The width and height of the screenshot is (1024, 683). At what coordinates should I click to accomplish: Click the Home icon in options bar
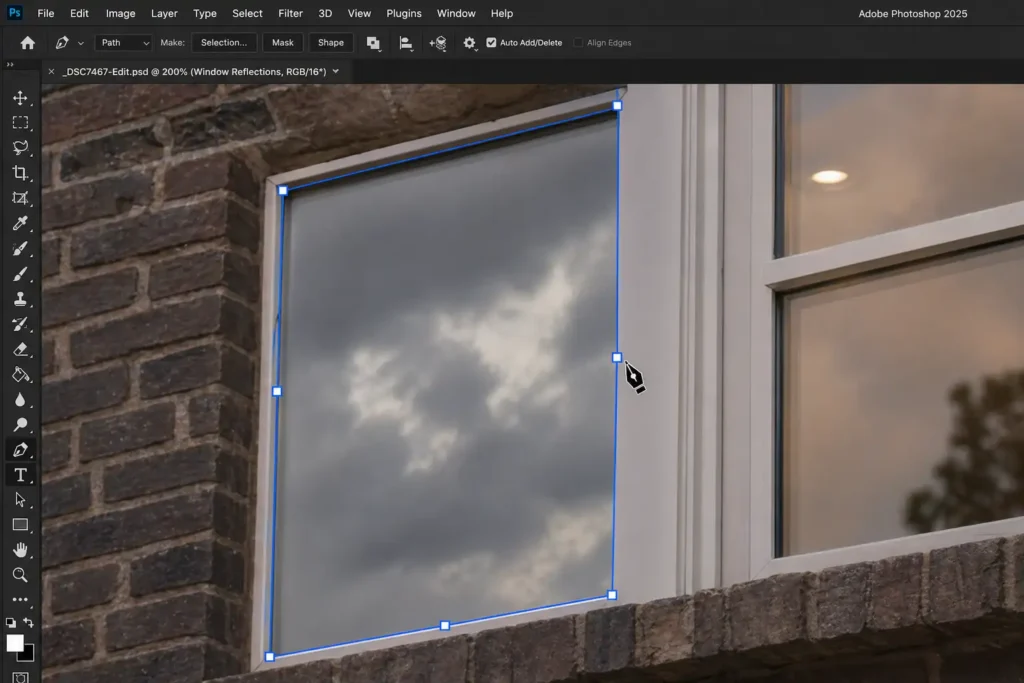(27, 43)
